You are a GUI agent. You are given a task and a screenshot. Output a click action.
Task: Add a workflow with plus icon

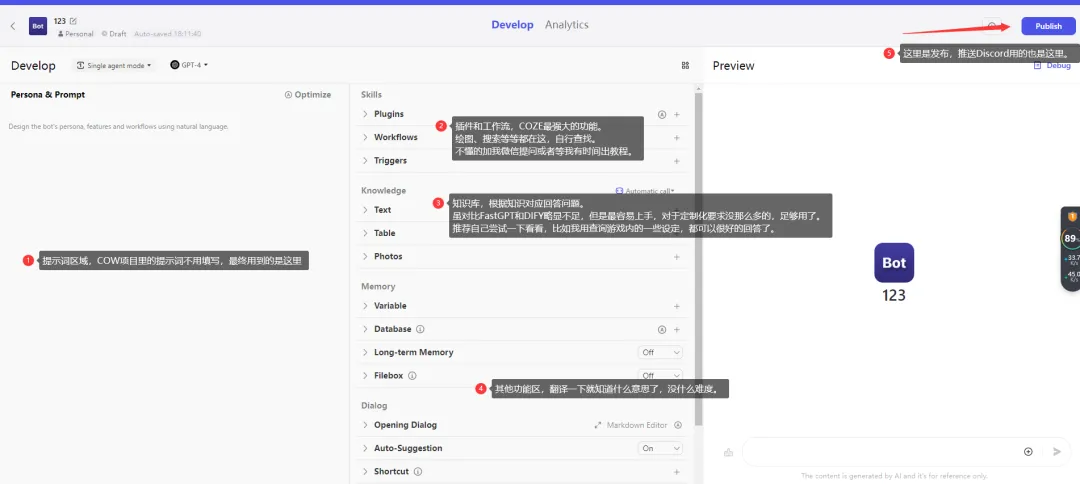pos(676,138)
